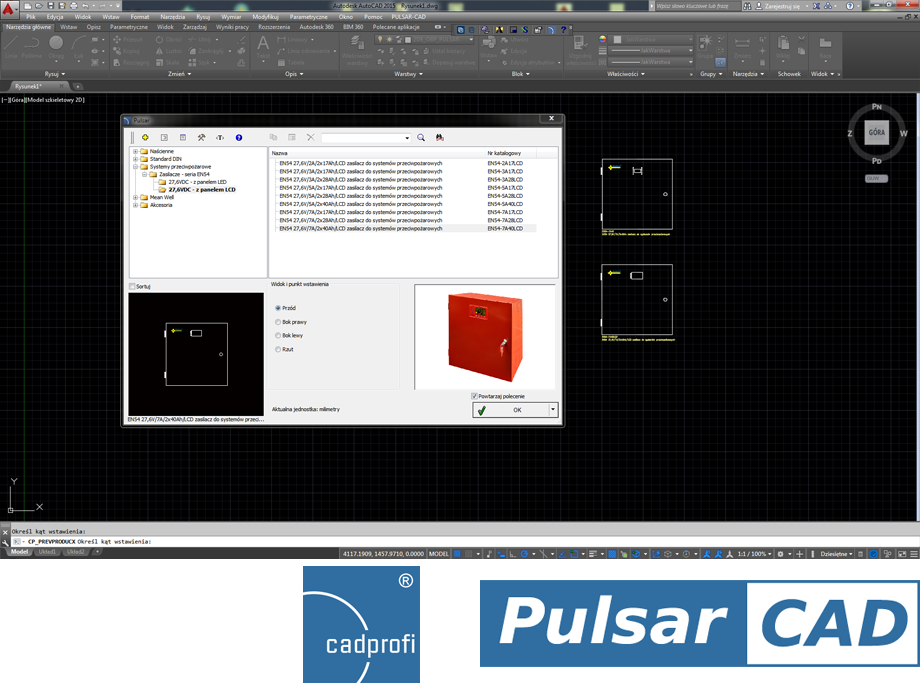The image size is (920, 700).
Task: Click the AutoCAD help icon in title bar
Action: click(850, 6)
